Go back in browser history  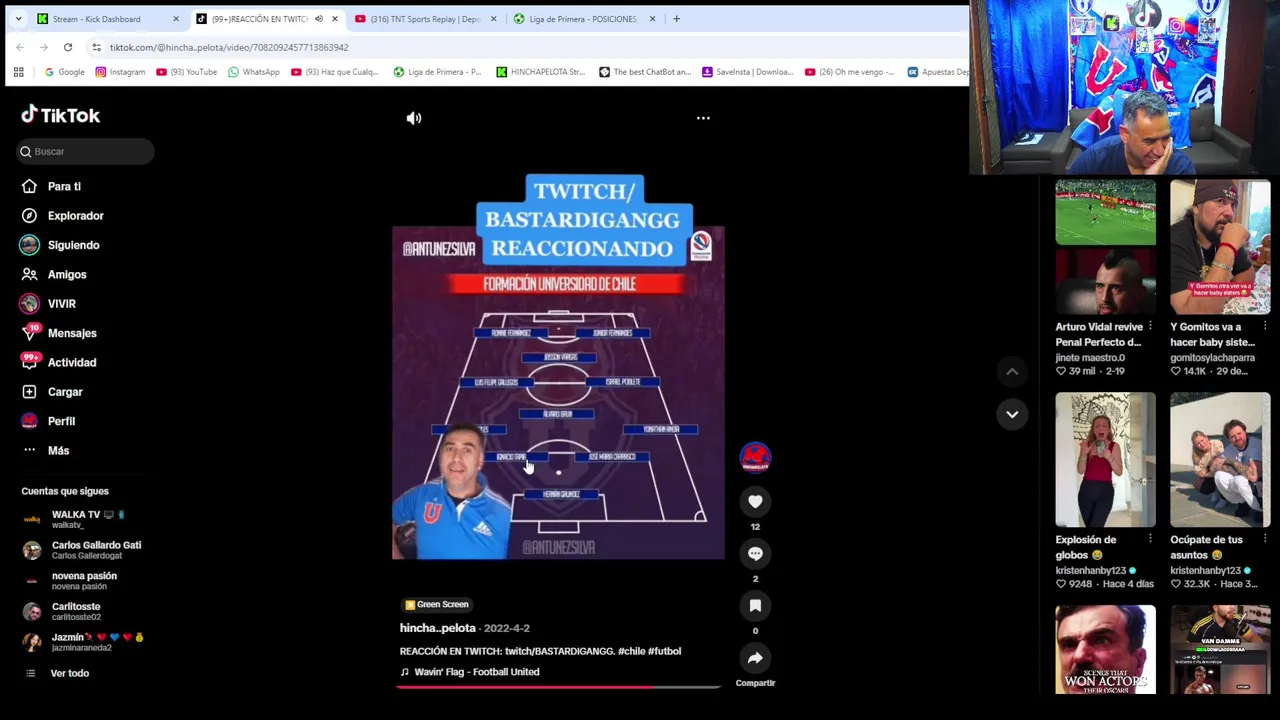coord(20,47)
